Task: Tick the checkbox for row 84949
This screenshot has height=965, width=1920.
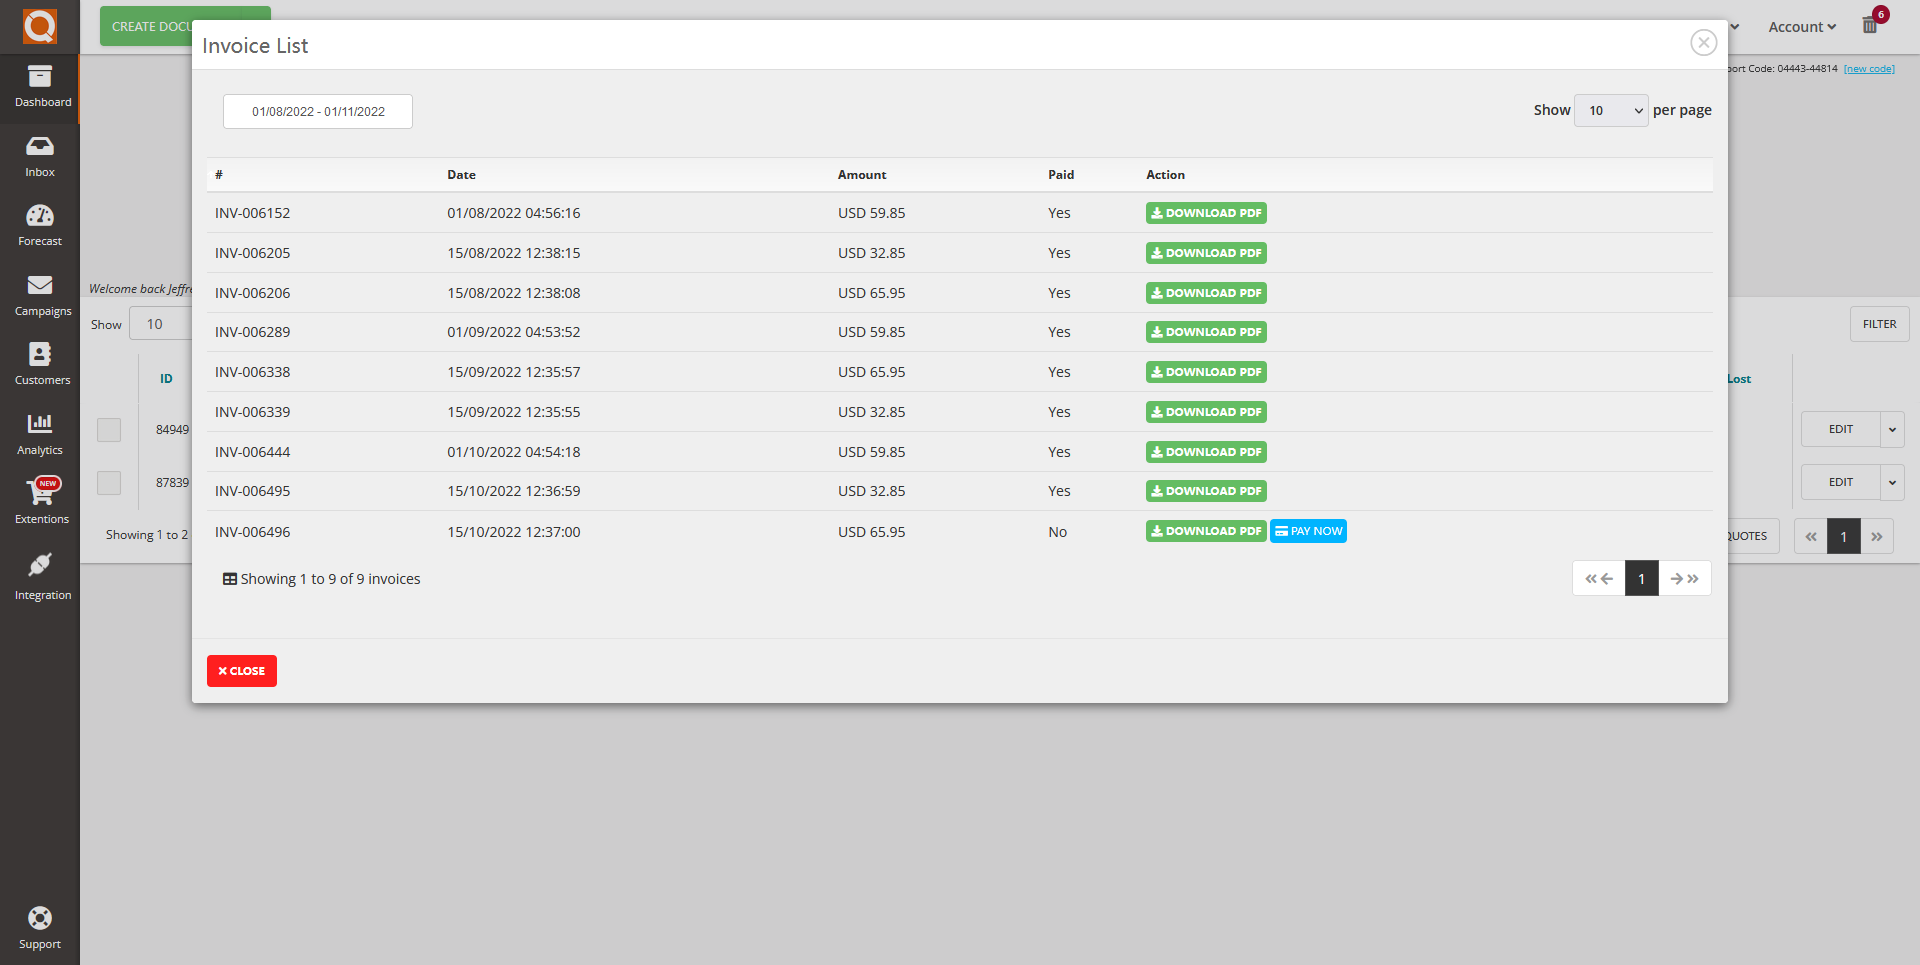Action: tap(109, 430)
